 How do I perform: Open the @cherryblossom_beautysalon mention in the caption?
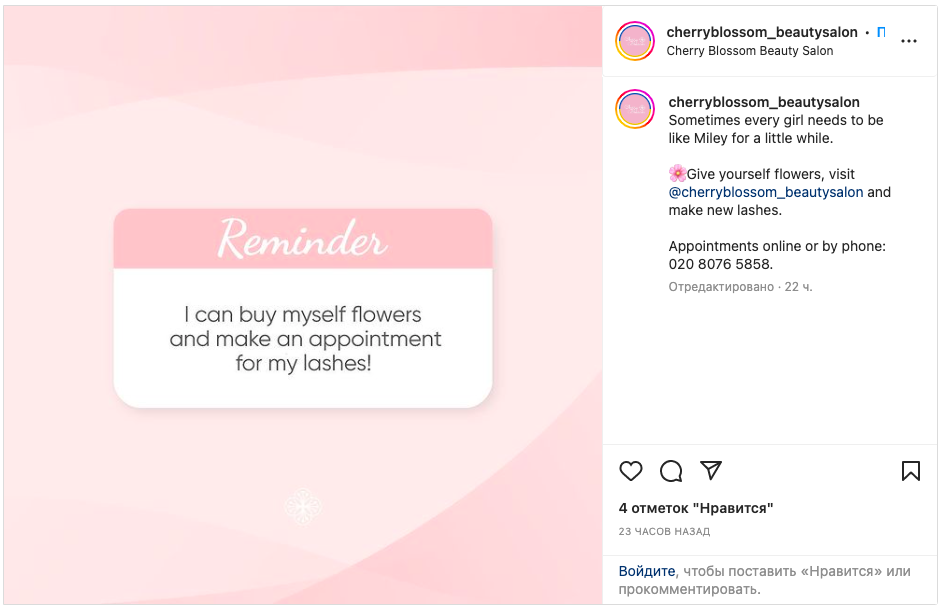tap(765, 192)
